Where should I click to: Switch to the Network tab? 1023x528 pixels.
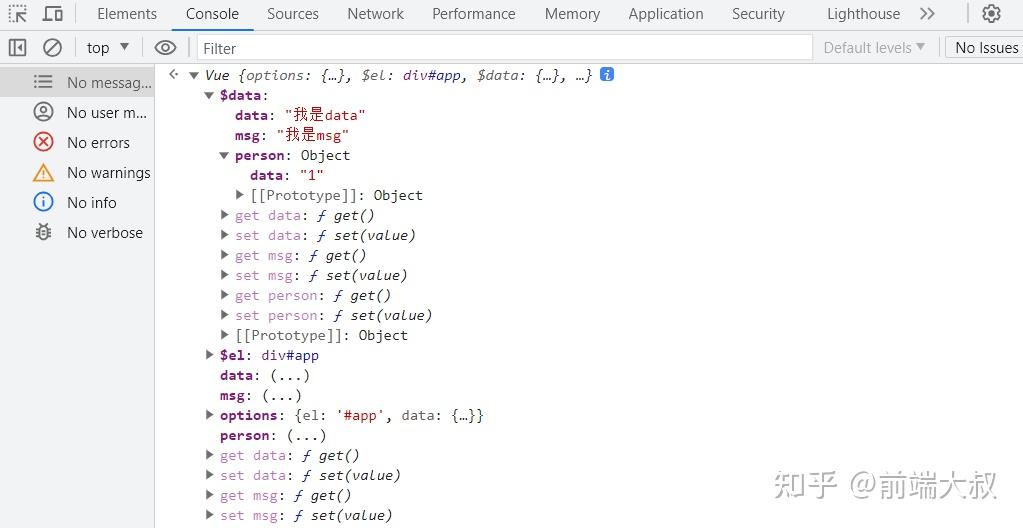375,14
